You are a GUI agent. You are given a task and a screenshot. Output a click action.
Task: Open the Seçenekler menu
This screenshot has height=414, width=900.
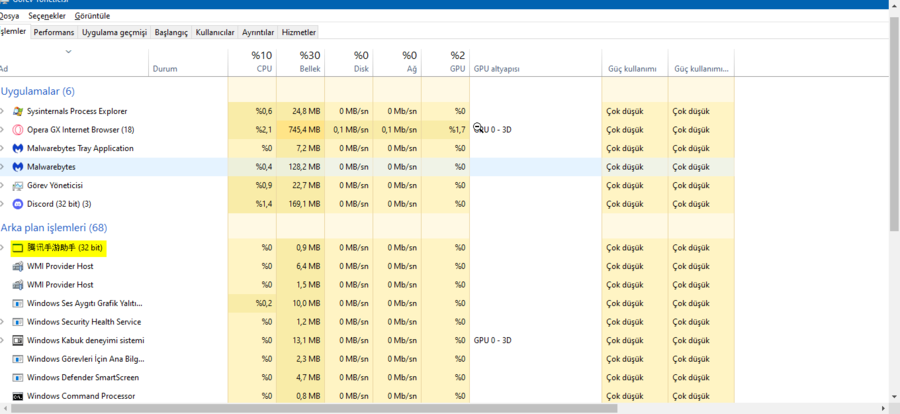pos(46,16)
